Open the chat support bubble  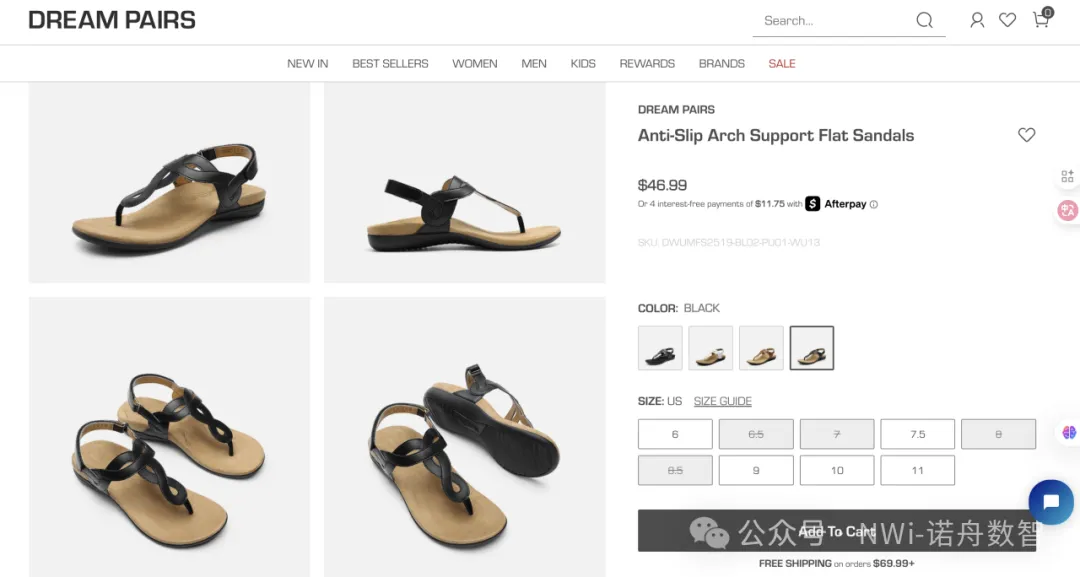pyautogui.click(x=1050, y=502)
